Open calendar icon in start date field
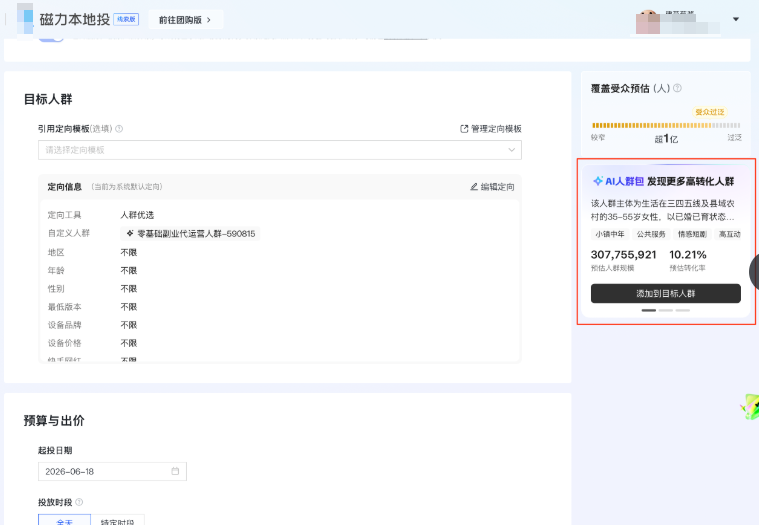Image resolution: width=759 pixels, height=525 pixels. pos(175,471)
